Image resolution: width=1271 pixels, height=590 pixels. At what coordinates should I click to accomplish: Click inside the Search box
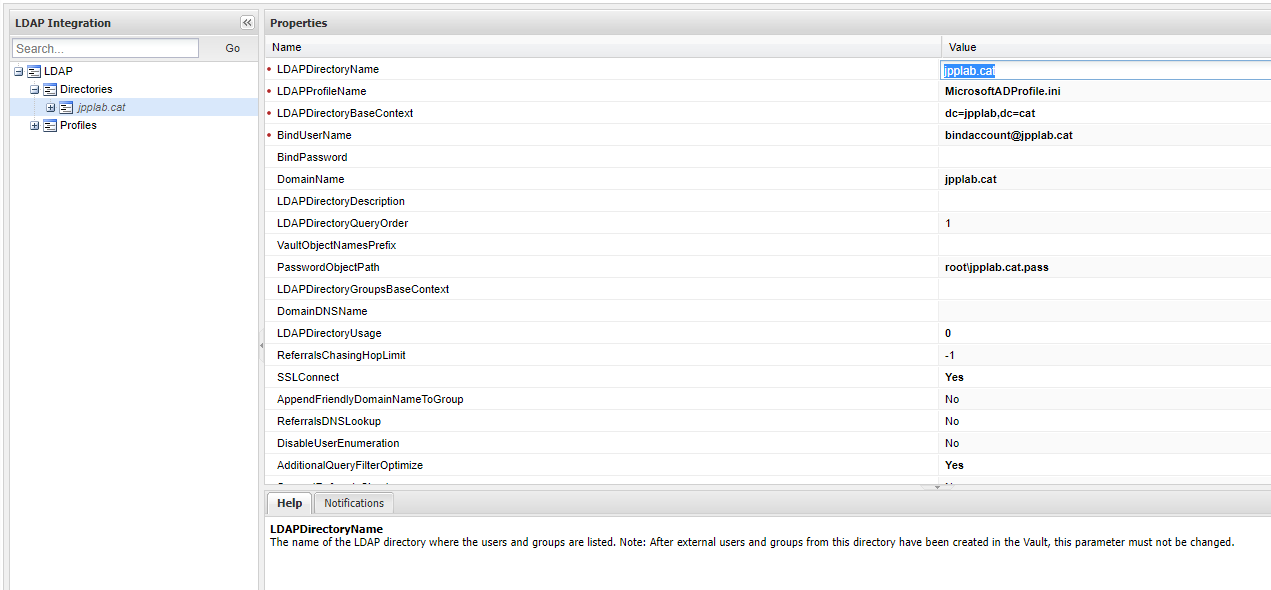pos(104,48)
